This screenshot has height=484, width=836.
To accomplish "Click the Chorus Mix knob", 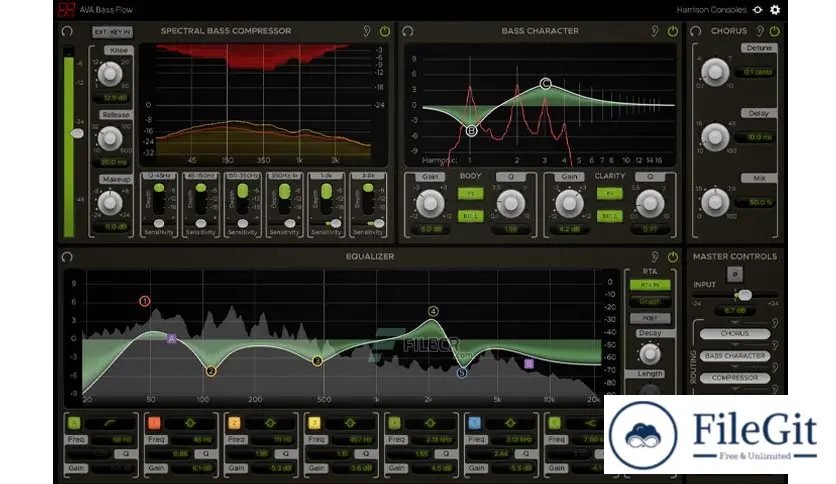I will [x=715, y=202].
